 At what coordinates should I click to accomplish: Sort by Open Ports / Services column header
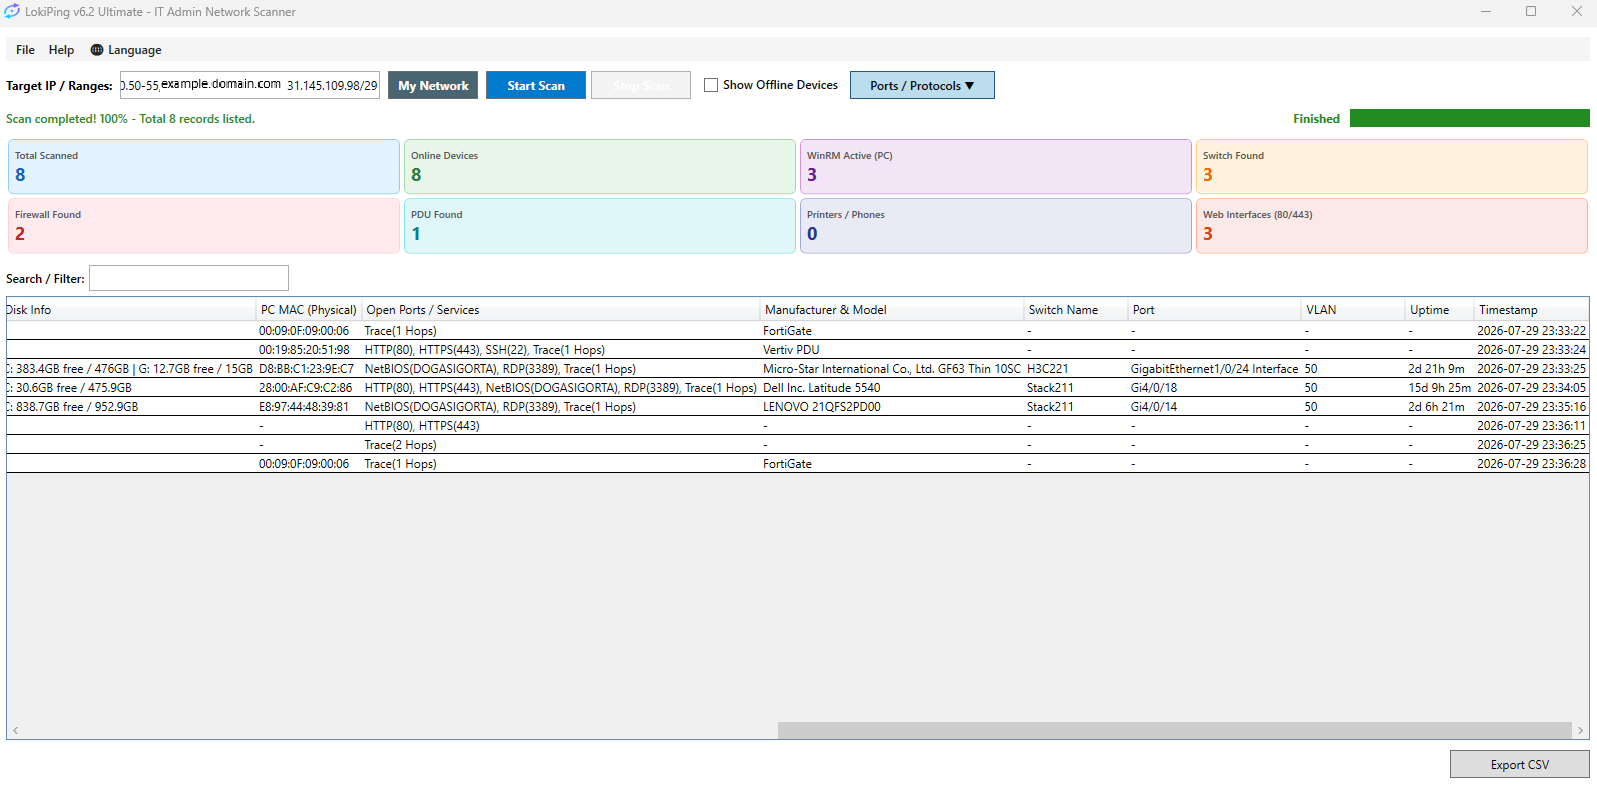point(561,310)
